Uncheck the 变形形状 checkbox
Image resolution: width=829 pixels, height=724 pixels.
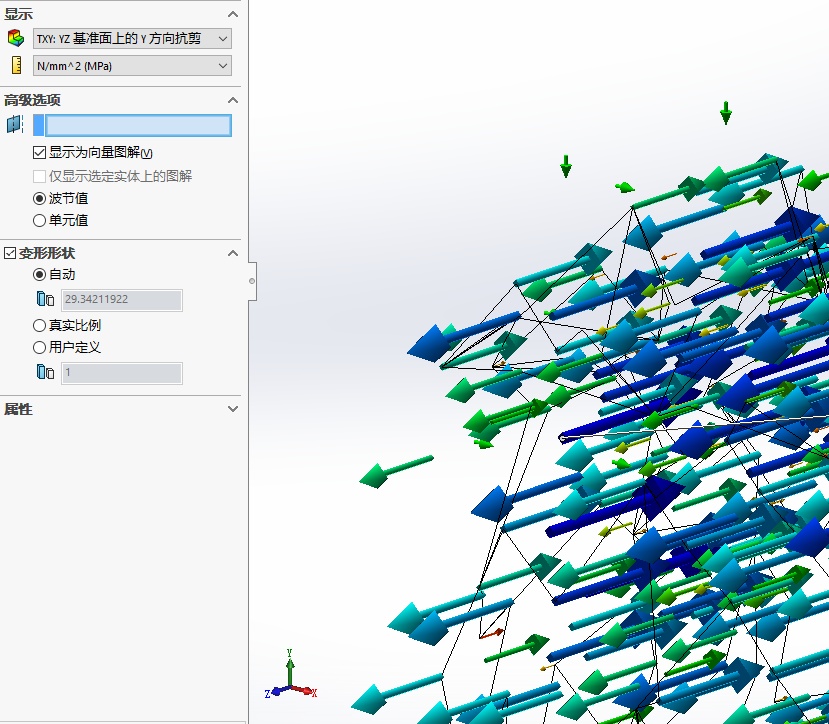click(10, 253)
